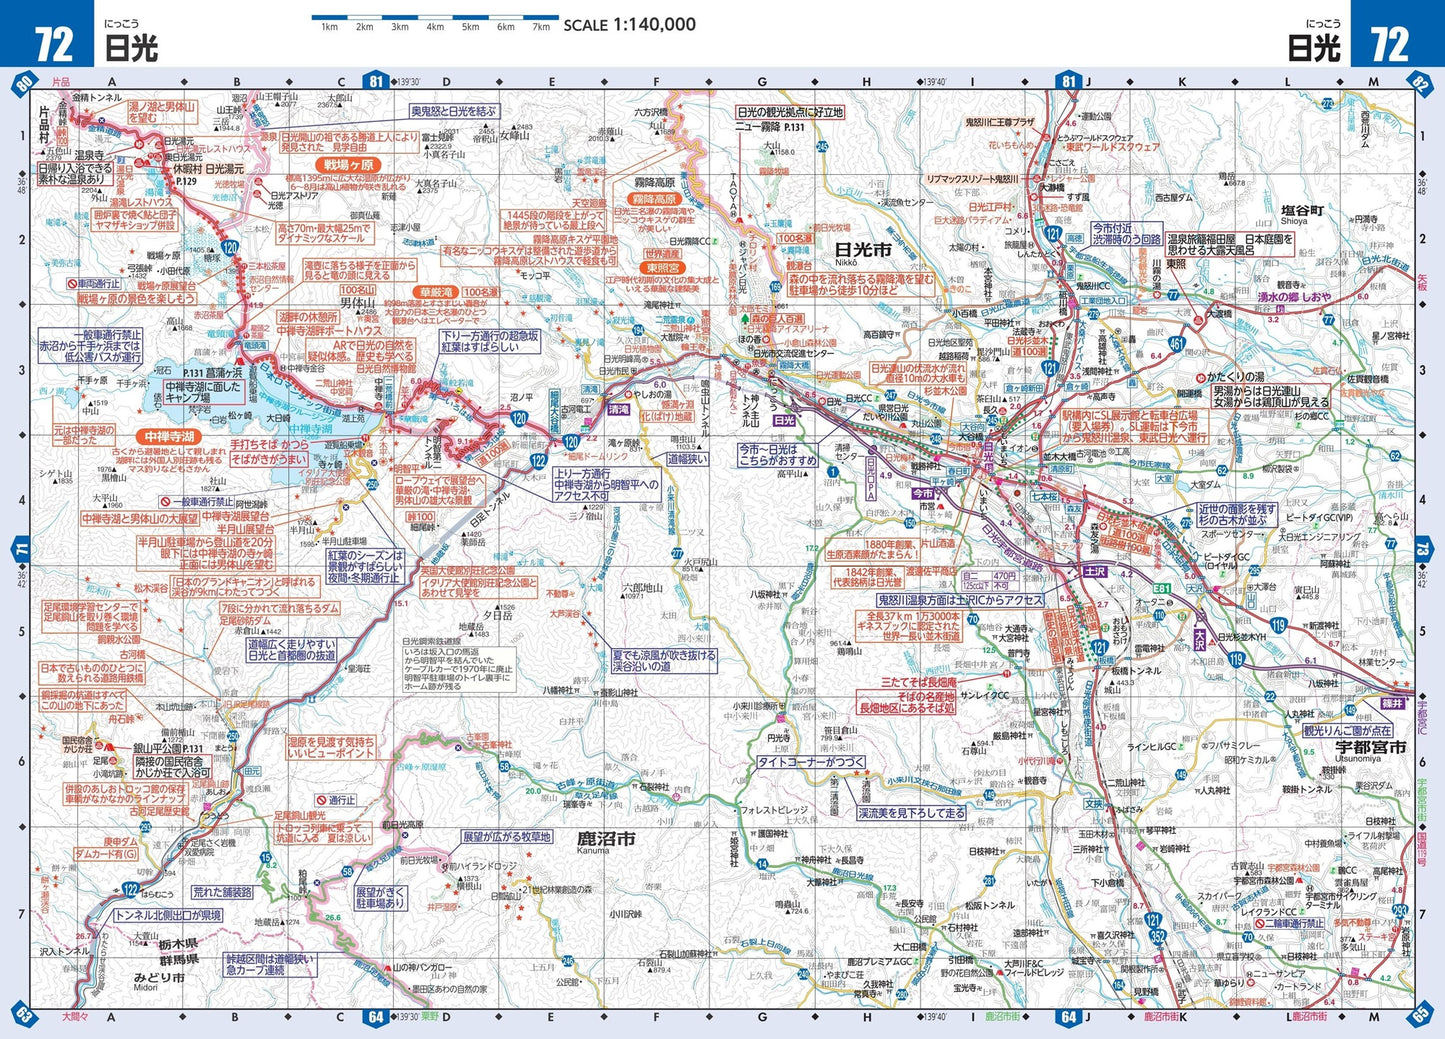The width and height of the screenshot is (1445, 1039).
Task: Click the SCALE 1:140,000 text
Action: coord(630,24)
